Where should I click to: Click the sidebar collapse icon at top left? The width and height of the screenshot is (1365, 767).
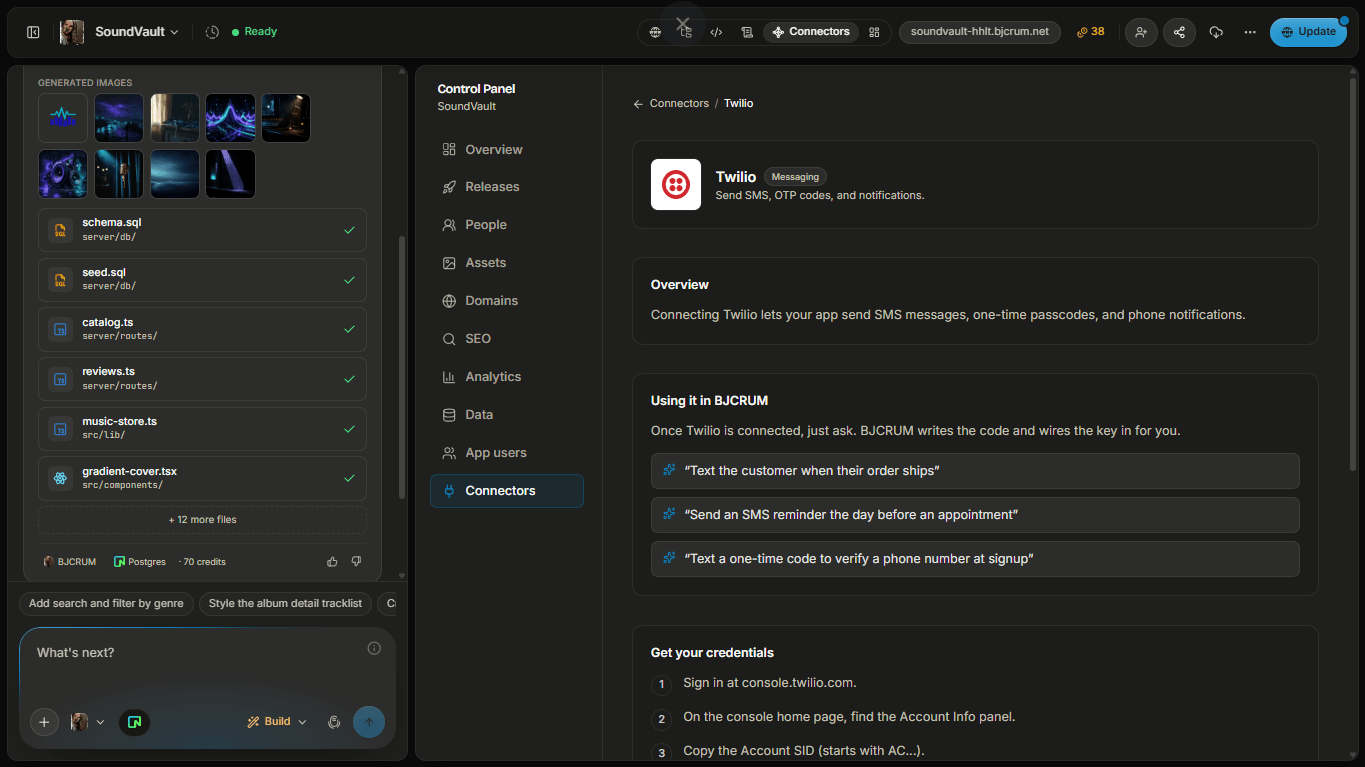tap(33, 32)
